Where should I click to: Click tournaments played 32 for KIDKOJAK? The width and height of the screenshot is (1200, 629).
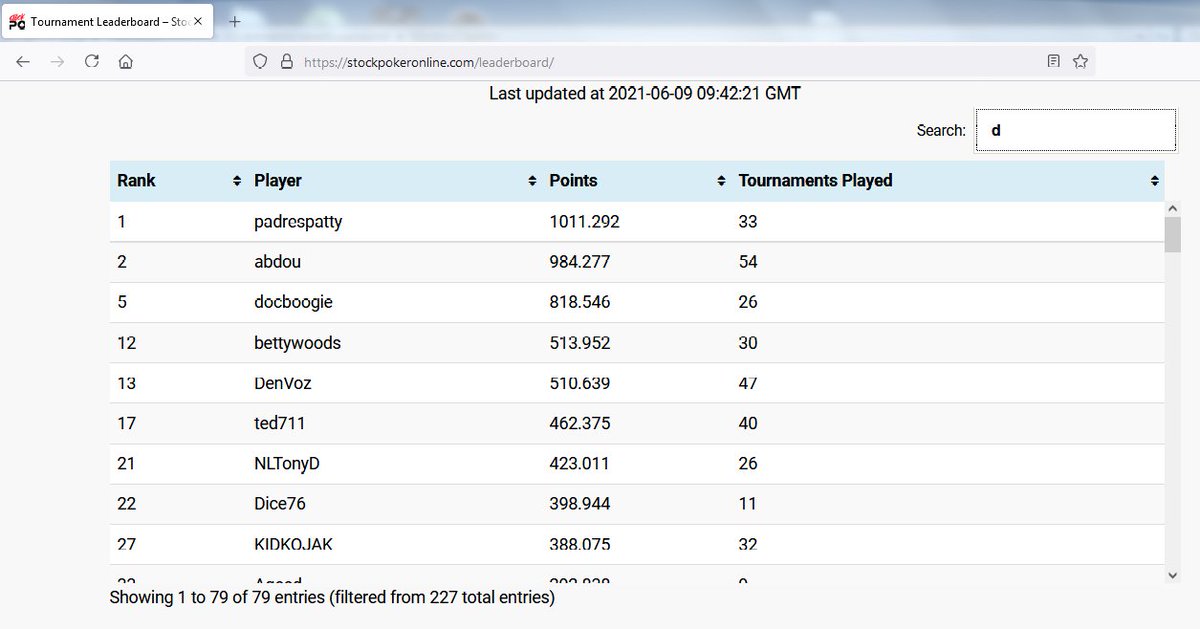(748, 544)
